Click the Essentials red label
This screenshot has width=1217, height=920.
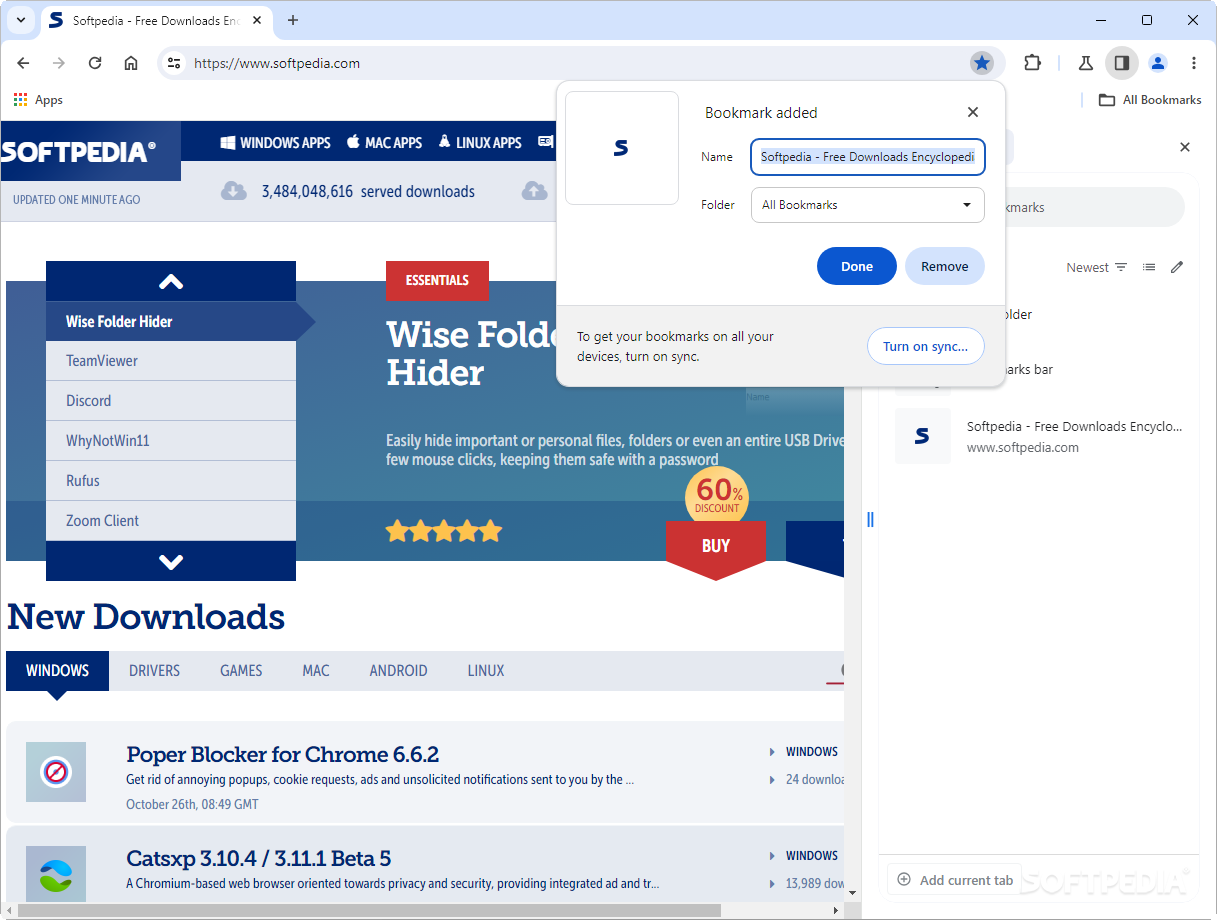click(437, 281)
